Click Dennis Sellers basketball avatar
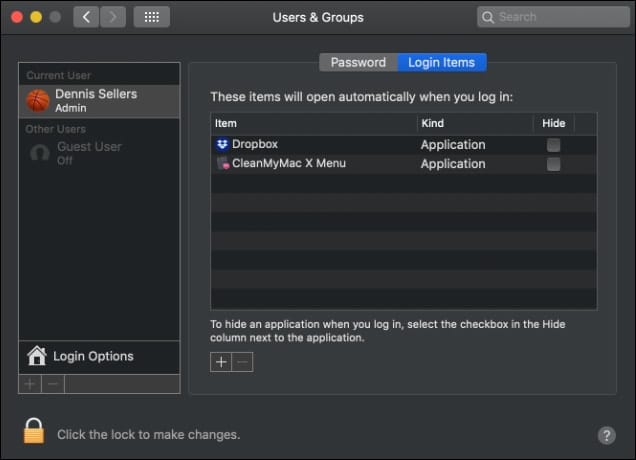This screenshot has height=460, width=636. [38, 100]
